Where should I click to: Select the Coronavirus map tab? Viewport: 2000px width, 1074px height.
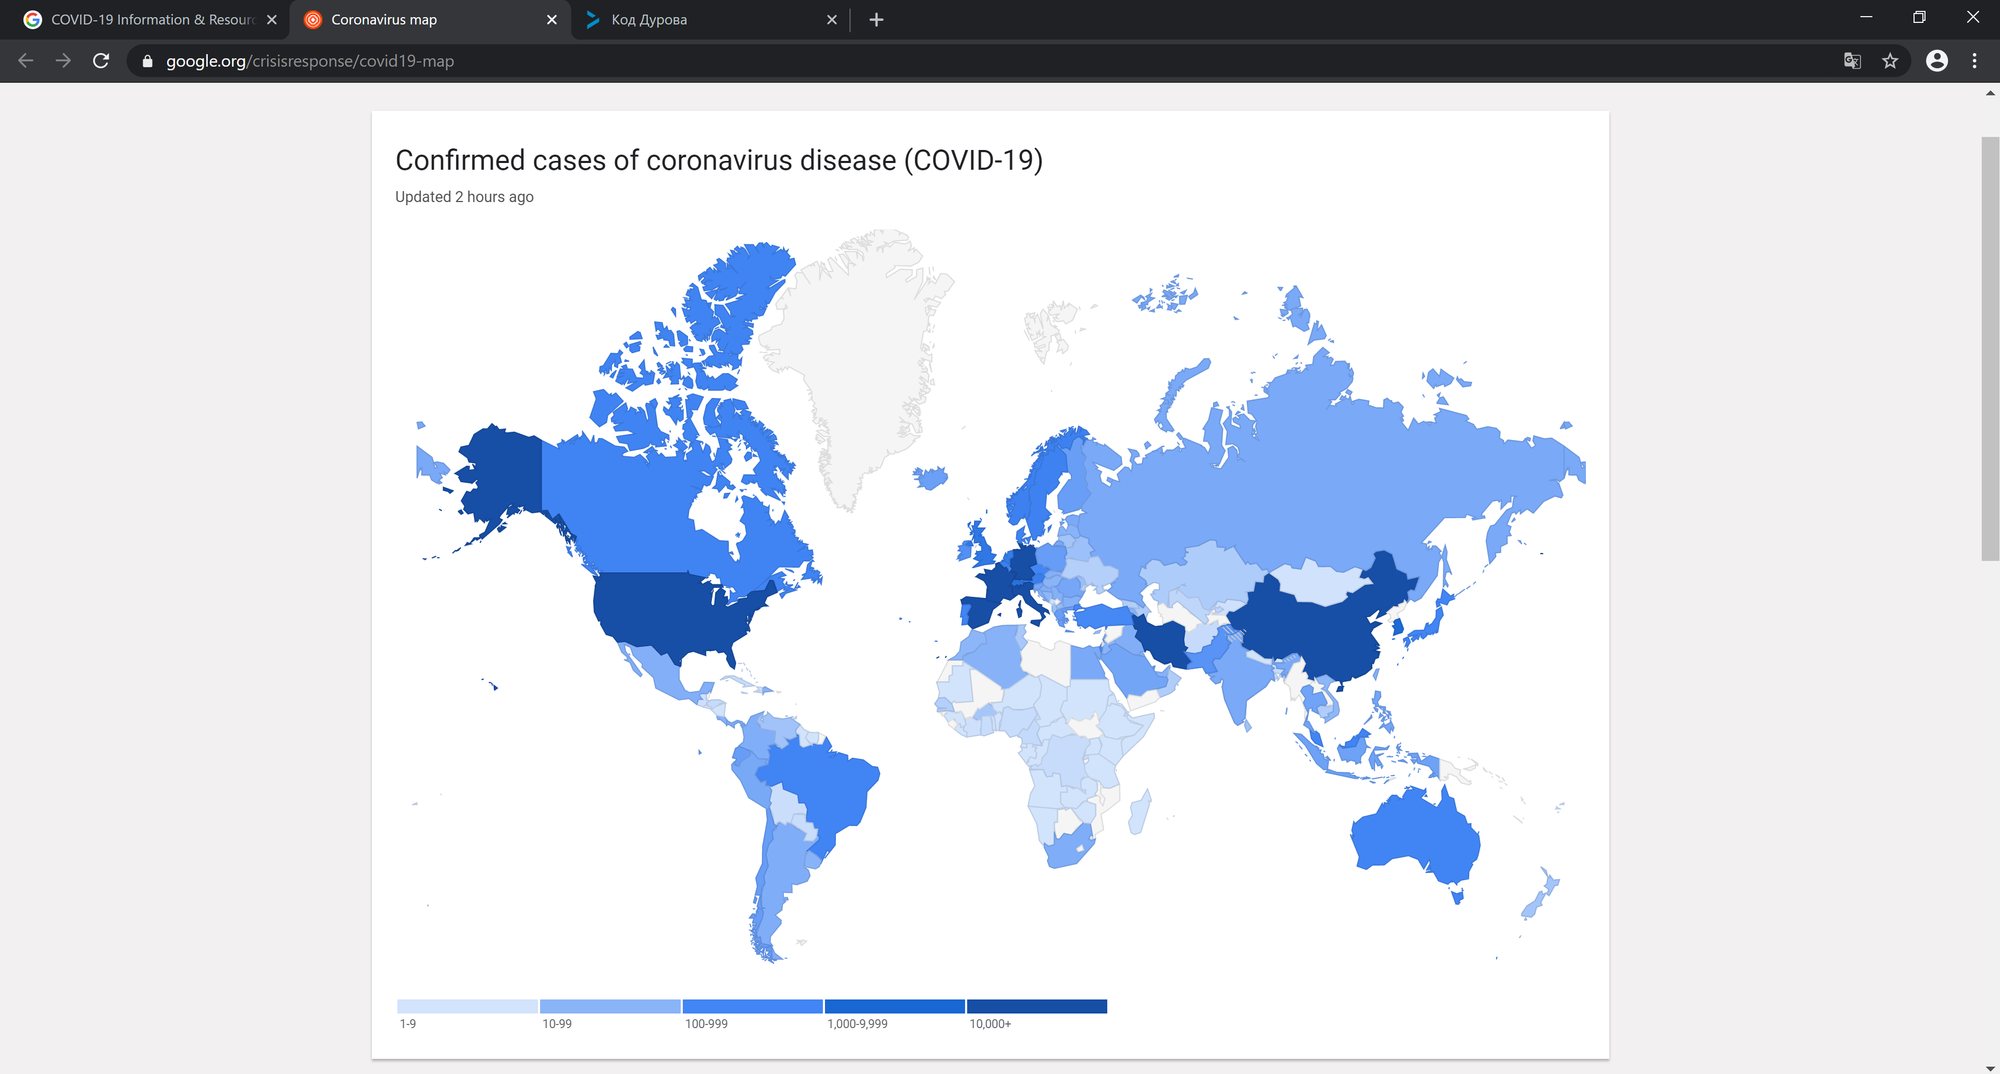pyautogui.click(x=430, y=20)
